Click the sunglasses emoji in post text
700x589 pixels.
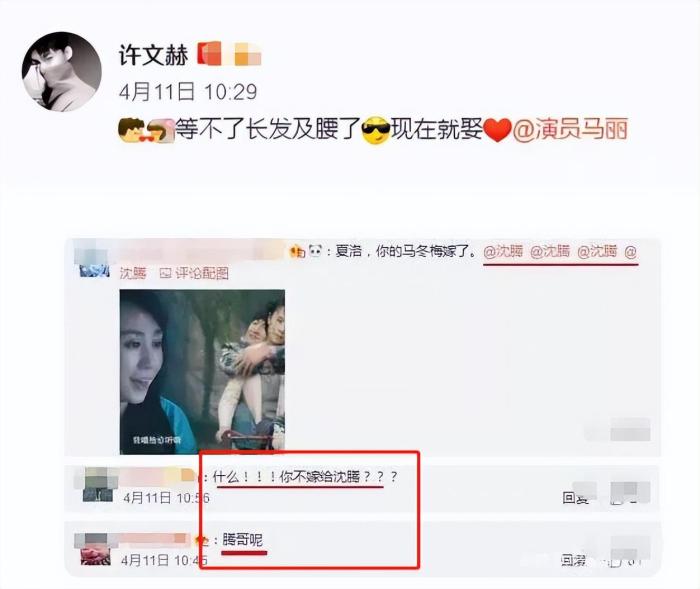pos(375,130)
